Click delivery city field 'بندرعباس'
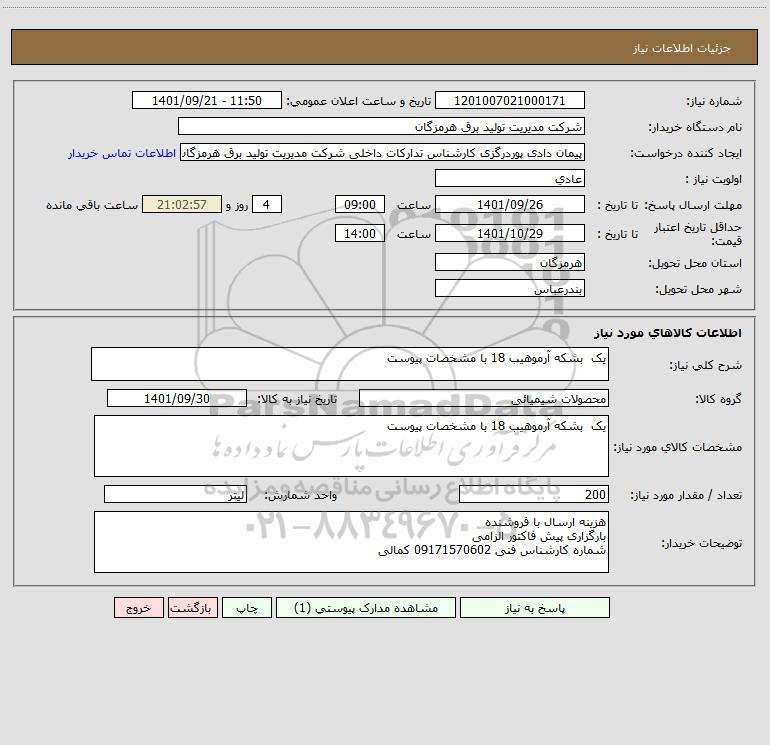770x745 pixels. pyautogui.click(x=510, y=288)
